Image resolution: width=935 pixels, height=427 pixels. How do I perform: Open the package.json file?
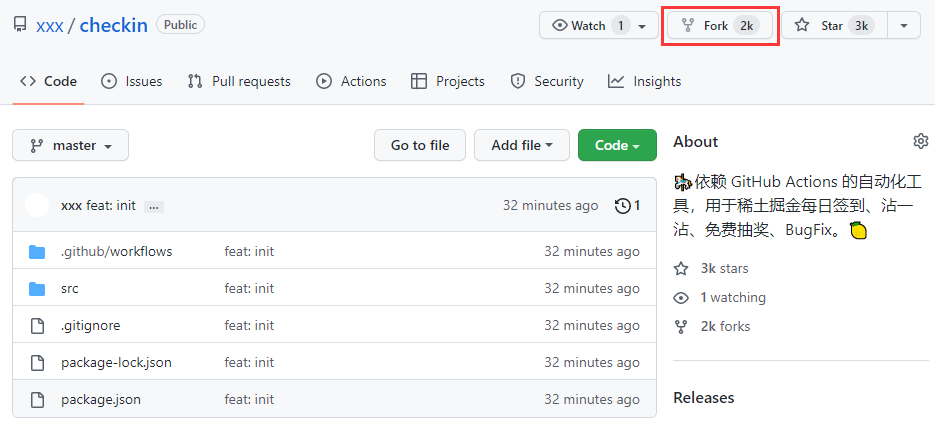point(101,400)
